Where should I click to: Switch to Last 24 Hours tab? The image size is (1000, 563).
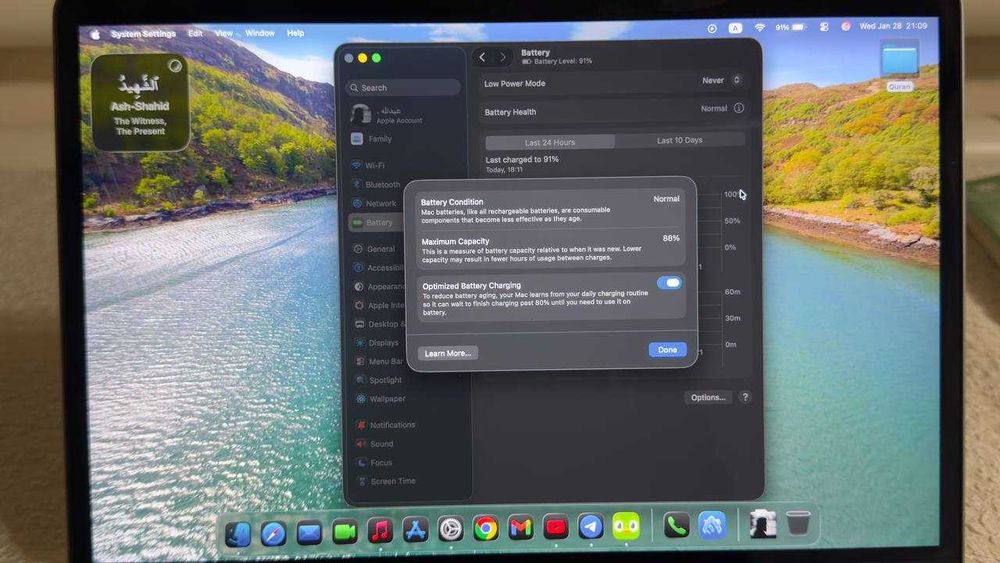(x=550, y=142)
